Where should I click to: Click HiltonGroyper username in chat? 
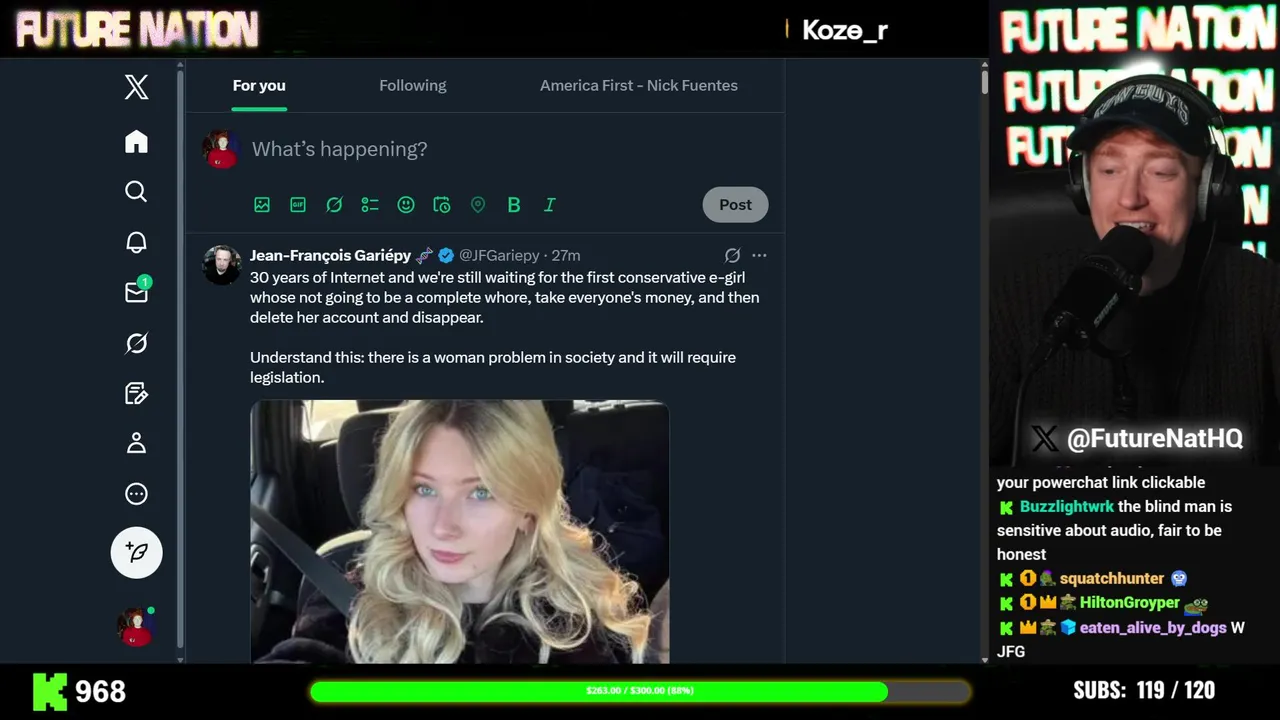pos(1129,603)
